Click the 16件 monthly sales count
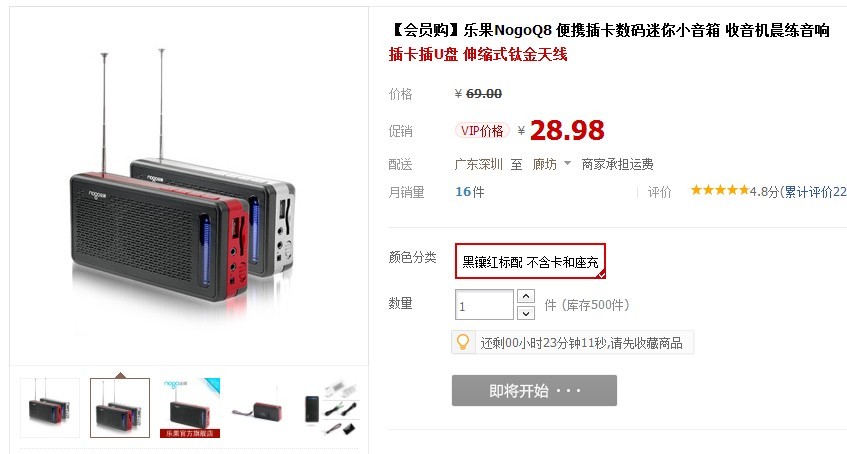 click(469, 192)
